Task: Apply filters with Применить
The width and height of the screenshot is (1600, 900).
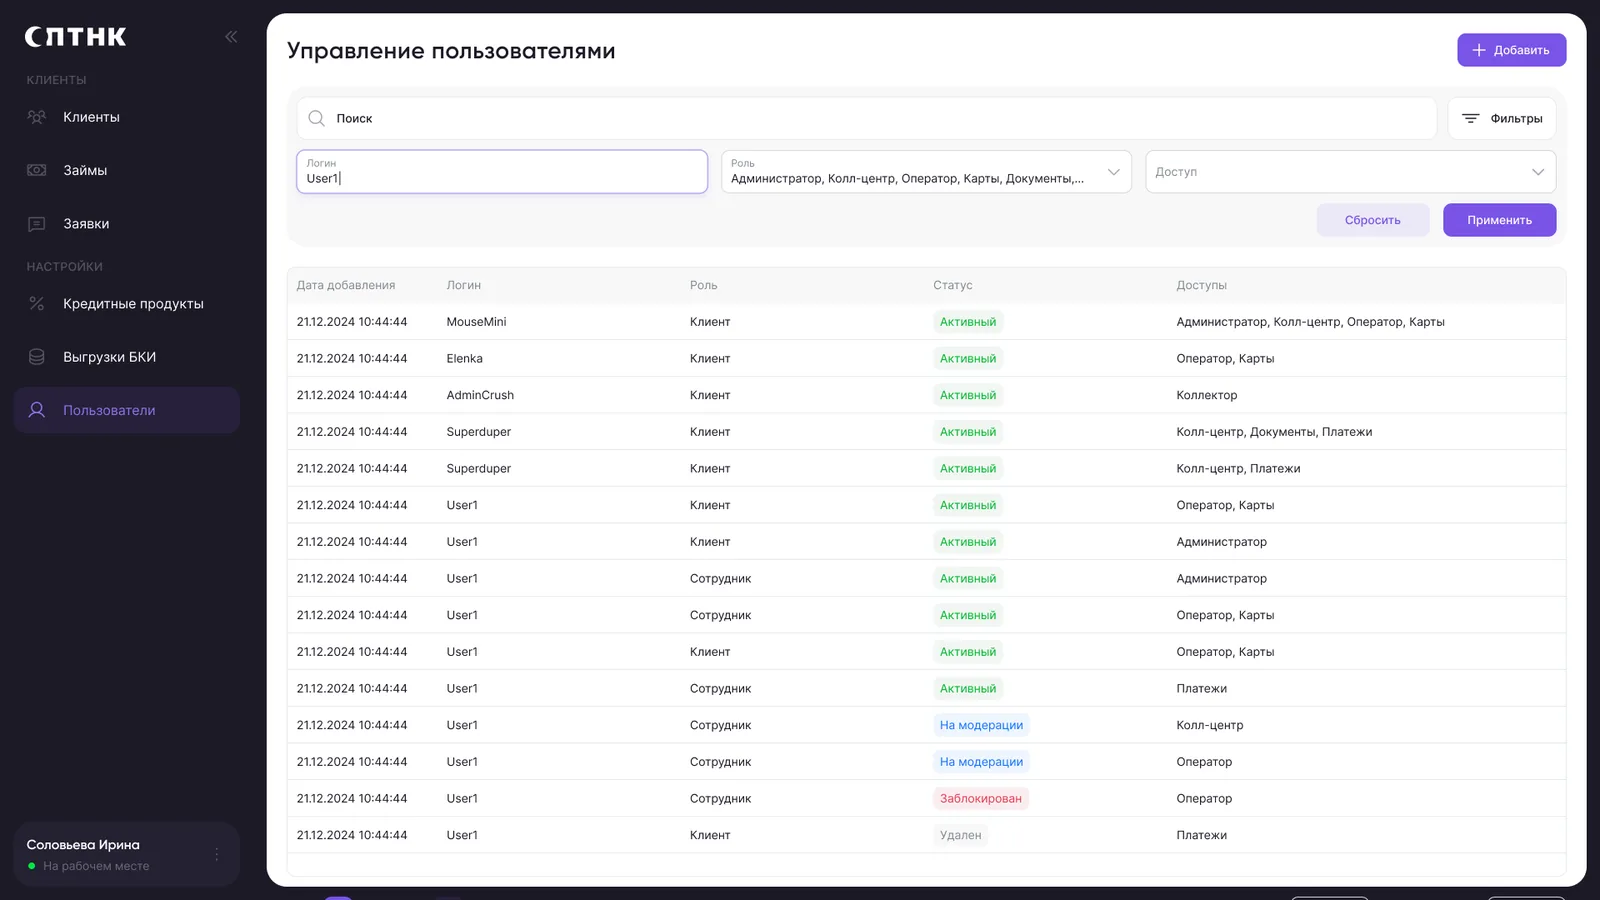Action: 1499,220
